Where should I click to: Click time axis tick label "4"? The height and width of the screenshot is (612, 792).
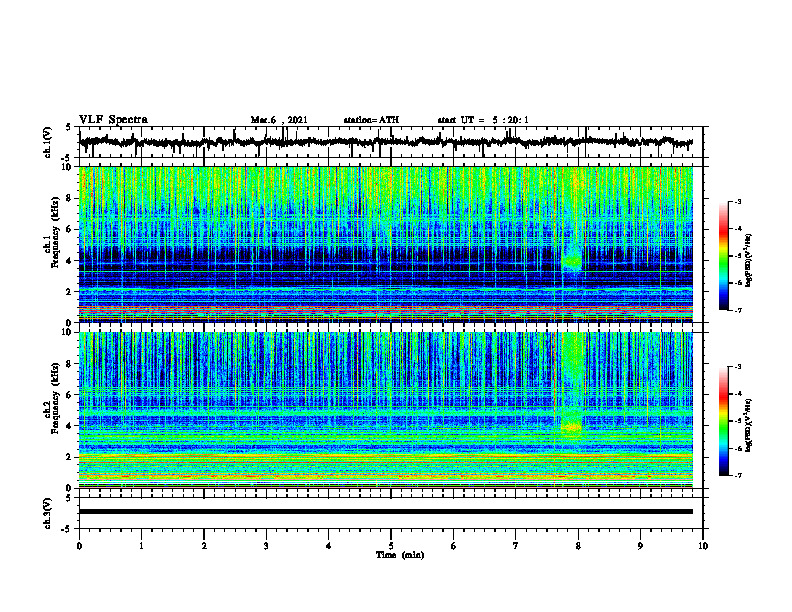329,546
